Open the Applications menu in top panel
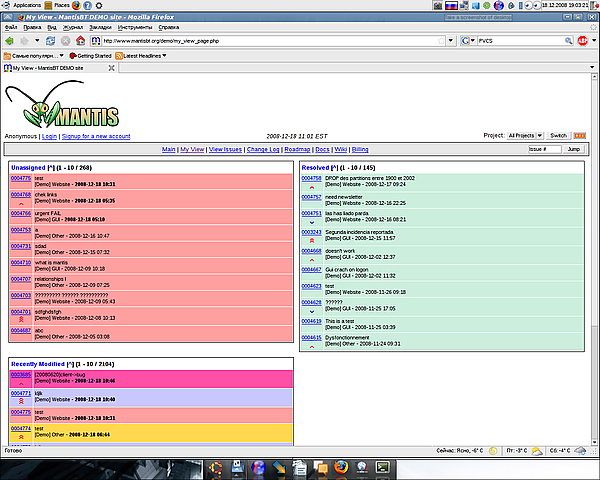 tap(22, 5)
